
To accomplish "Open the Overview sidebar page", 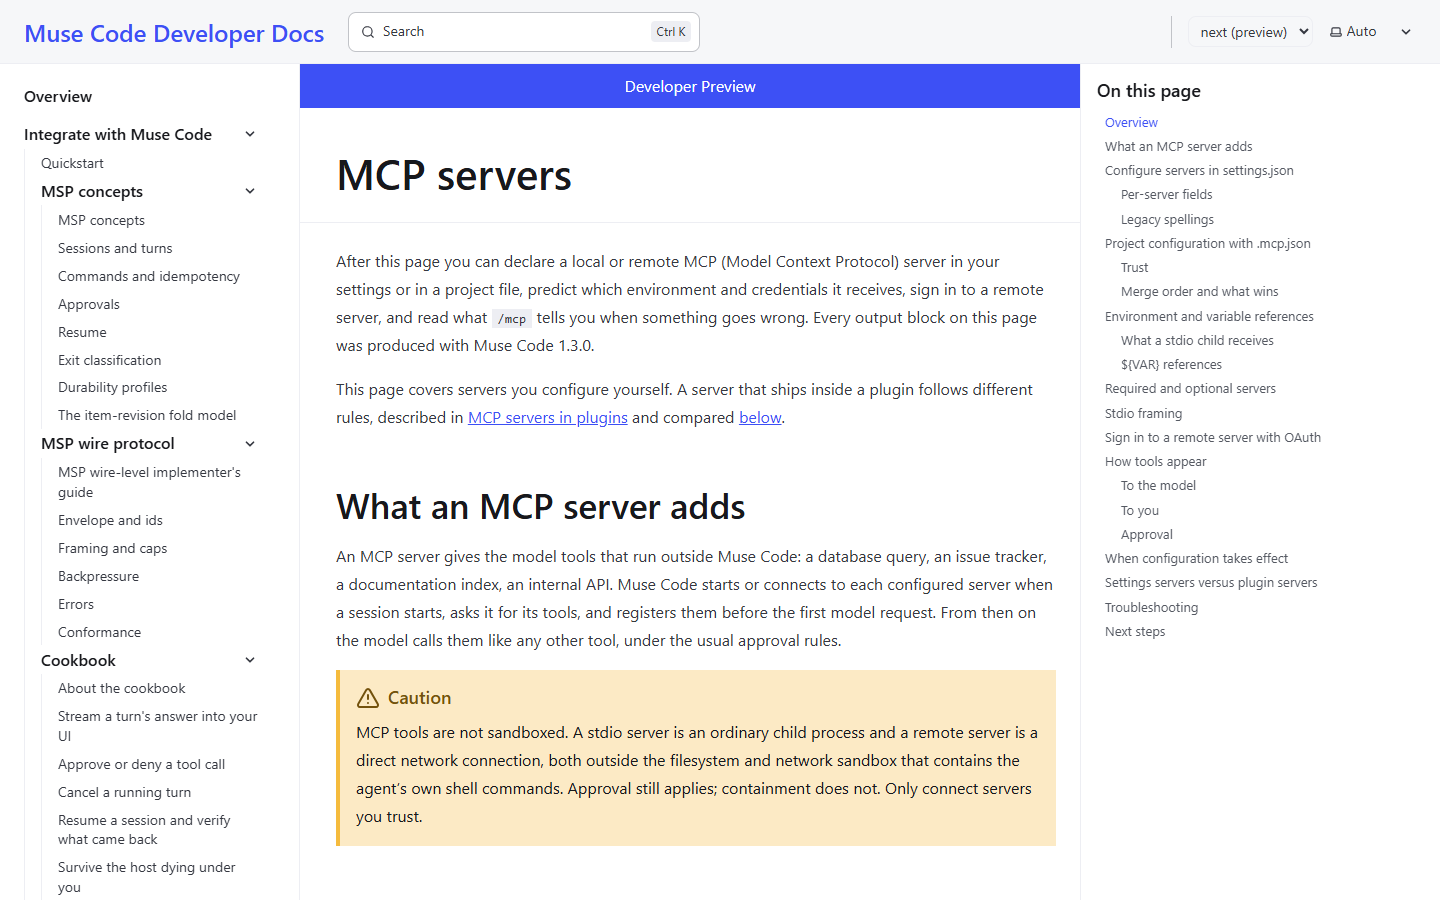I will point(58,96).
